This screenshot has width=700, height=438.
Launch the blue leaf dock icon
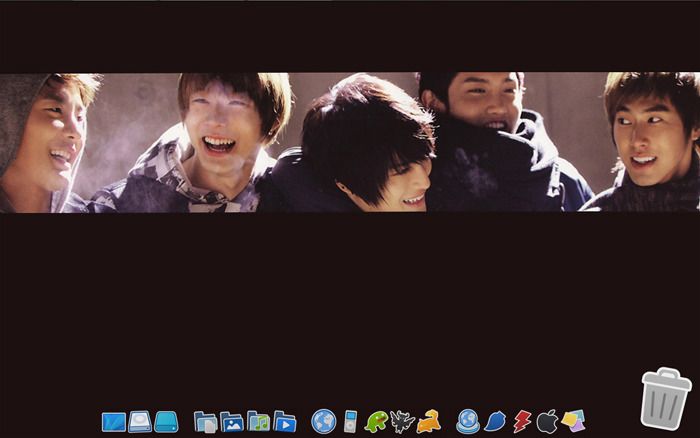(x=495, y=421)
